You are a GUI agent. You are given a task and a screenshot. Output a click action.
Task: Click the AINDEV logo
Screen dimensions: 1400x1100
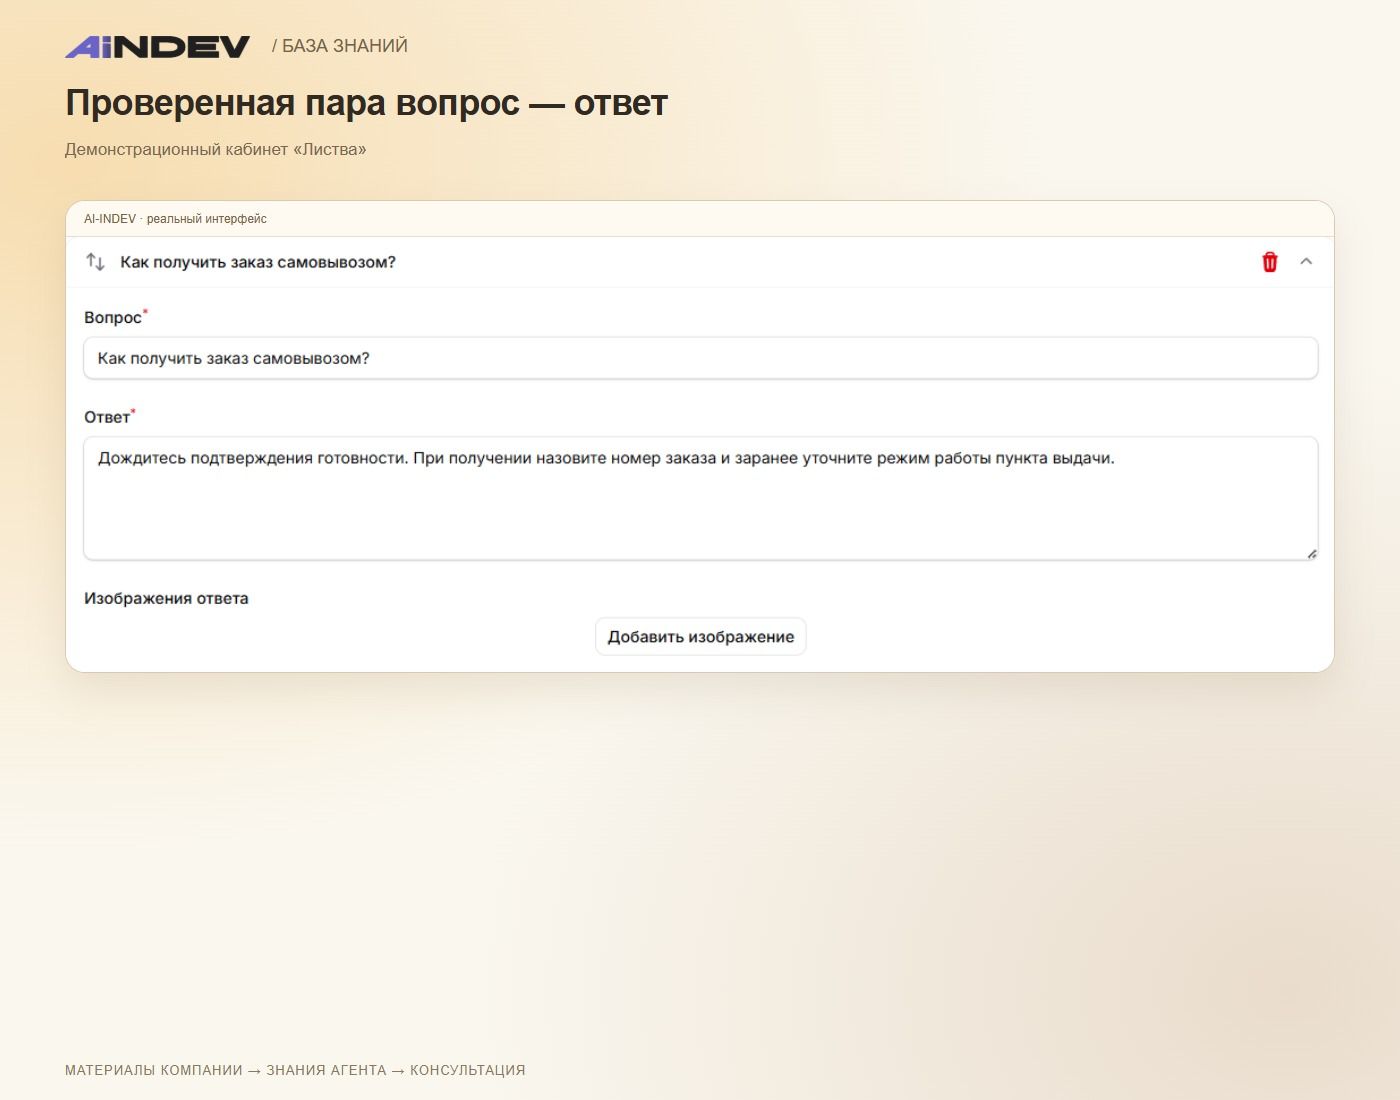157,46
